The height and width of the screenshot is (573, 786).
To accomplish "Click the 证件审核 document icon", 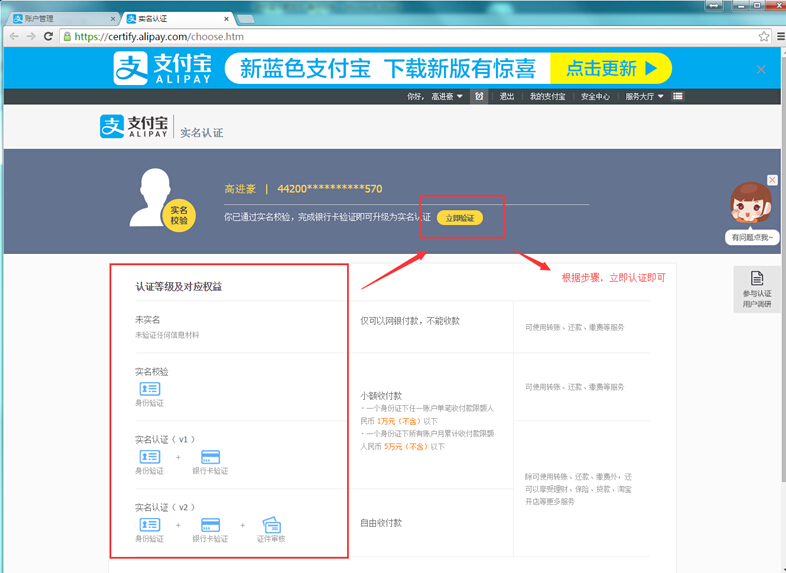I will [x=271, y=524].
